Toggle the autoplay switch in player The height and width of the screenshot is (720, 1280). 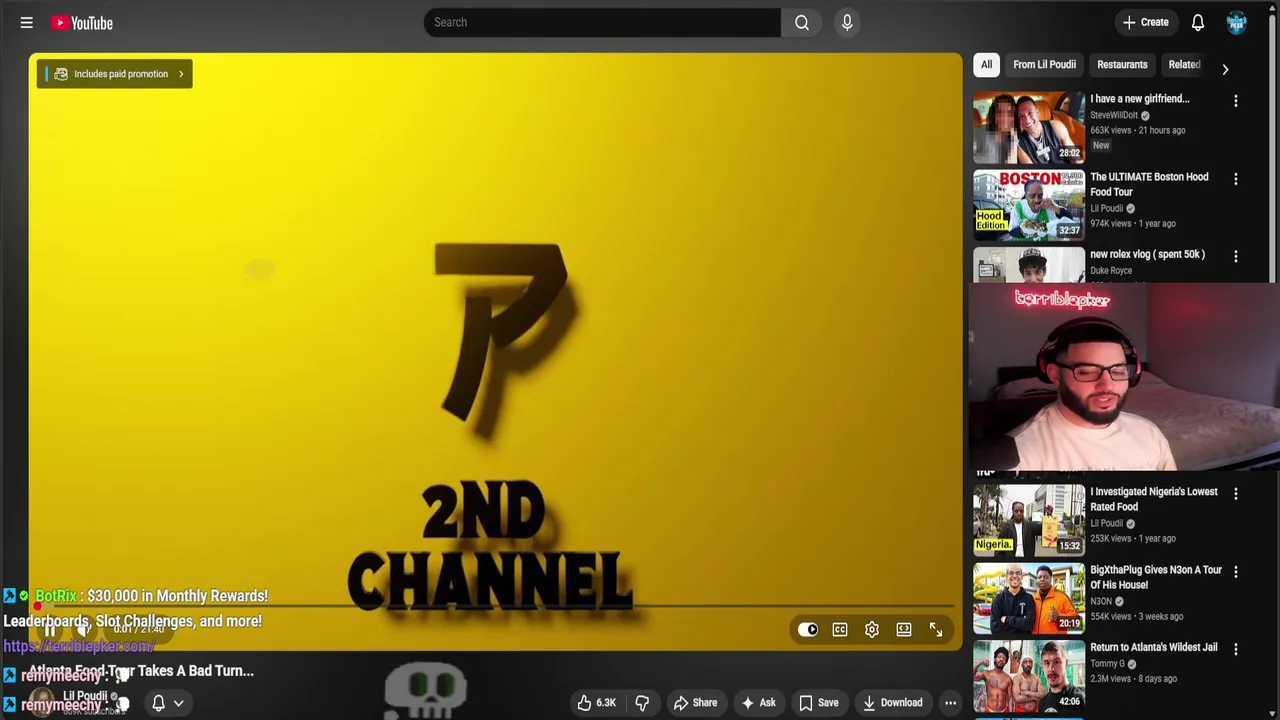point(808,630)
